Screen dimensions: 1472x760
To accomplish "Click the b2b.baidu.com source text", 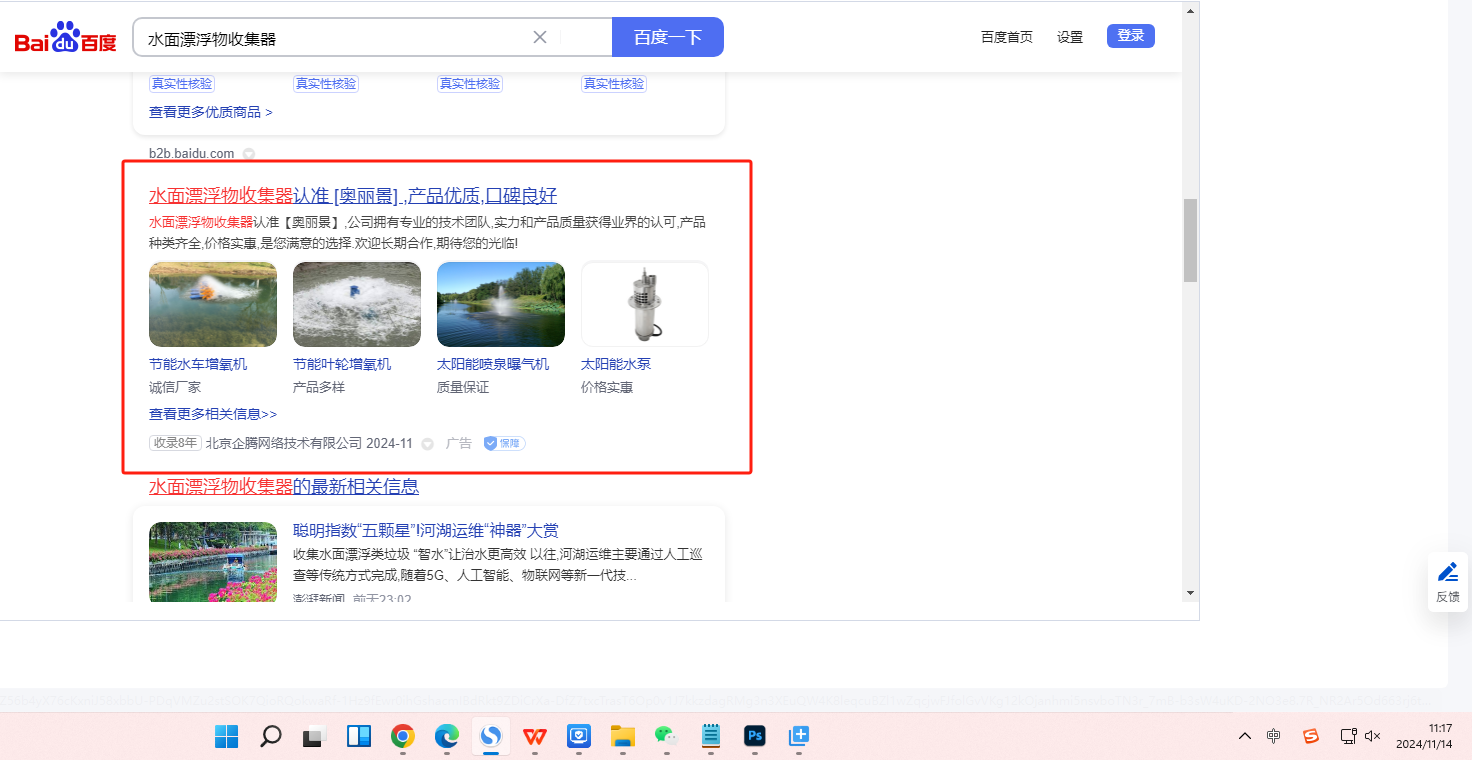I will 191,154.
